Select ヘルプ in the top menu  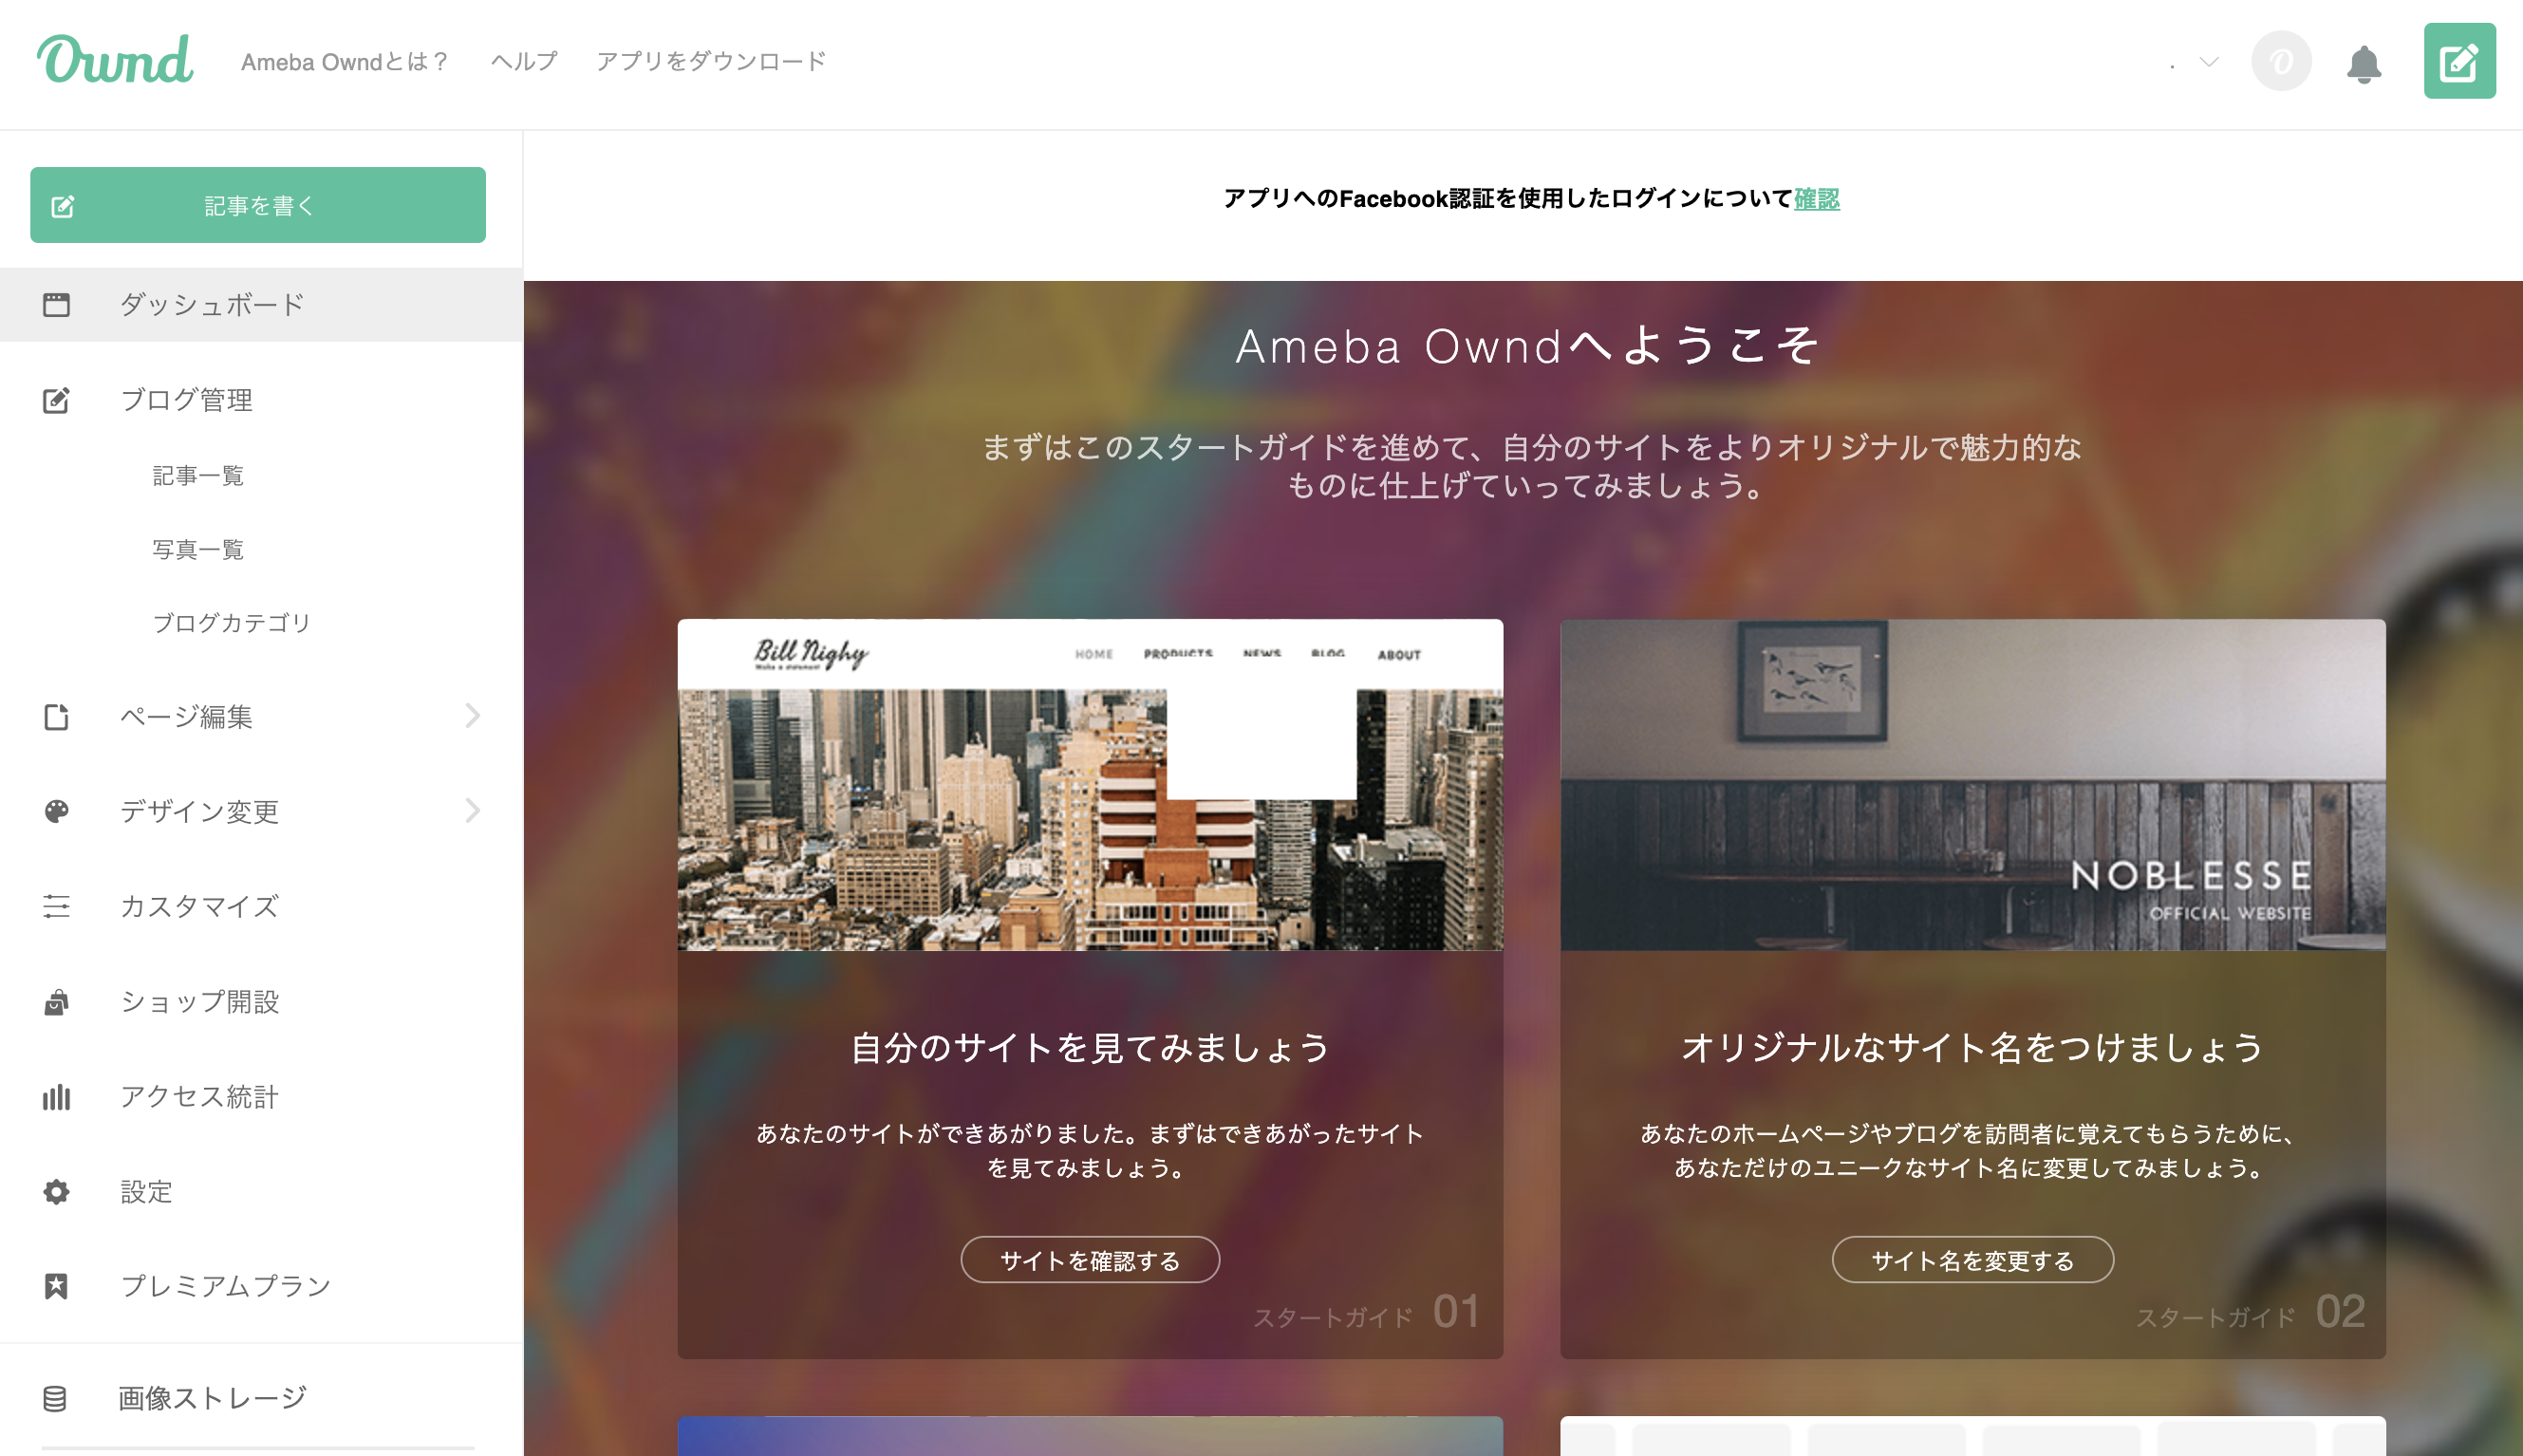[523, 60]
